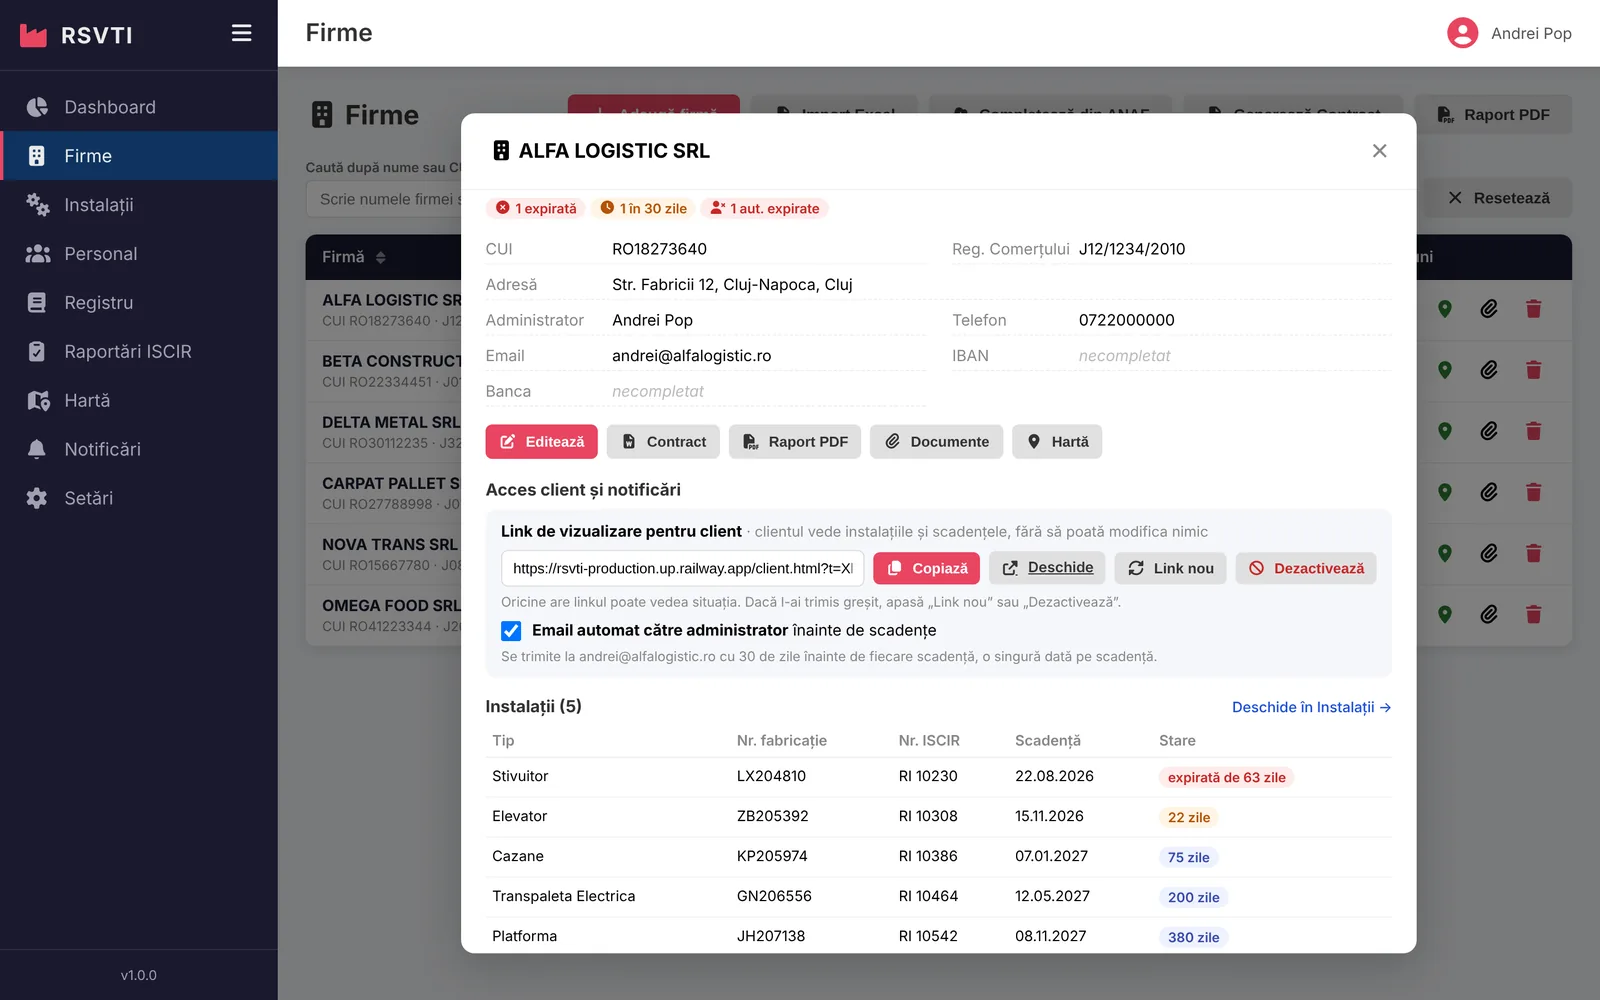Open Registru in the sidebar
Viewport: 1600px width, 1000px height.
(x=139, y=303)
